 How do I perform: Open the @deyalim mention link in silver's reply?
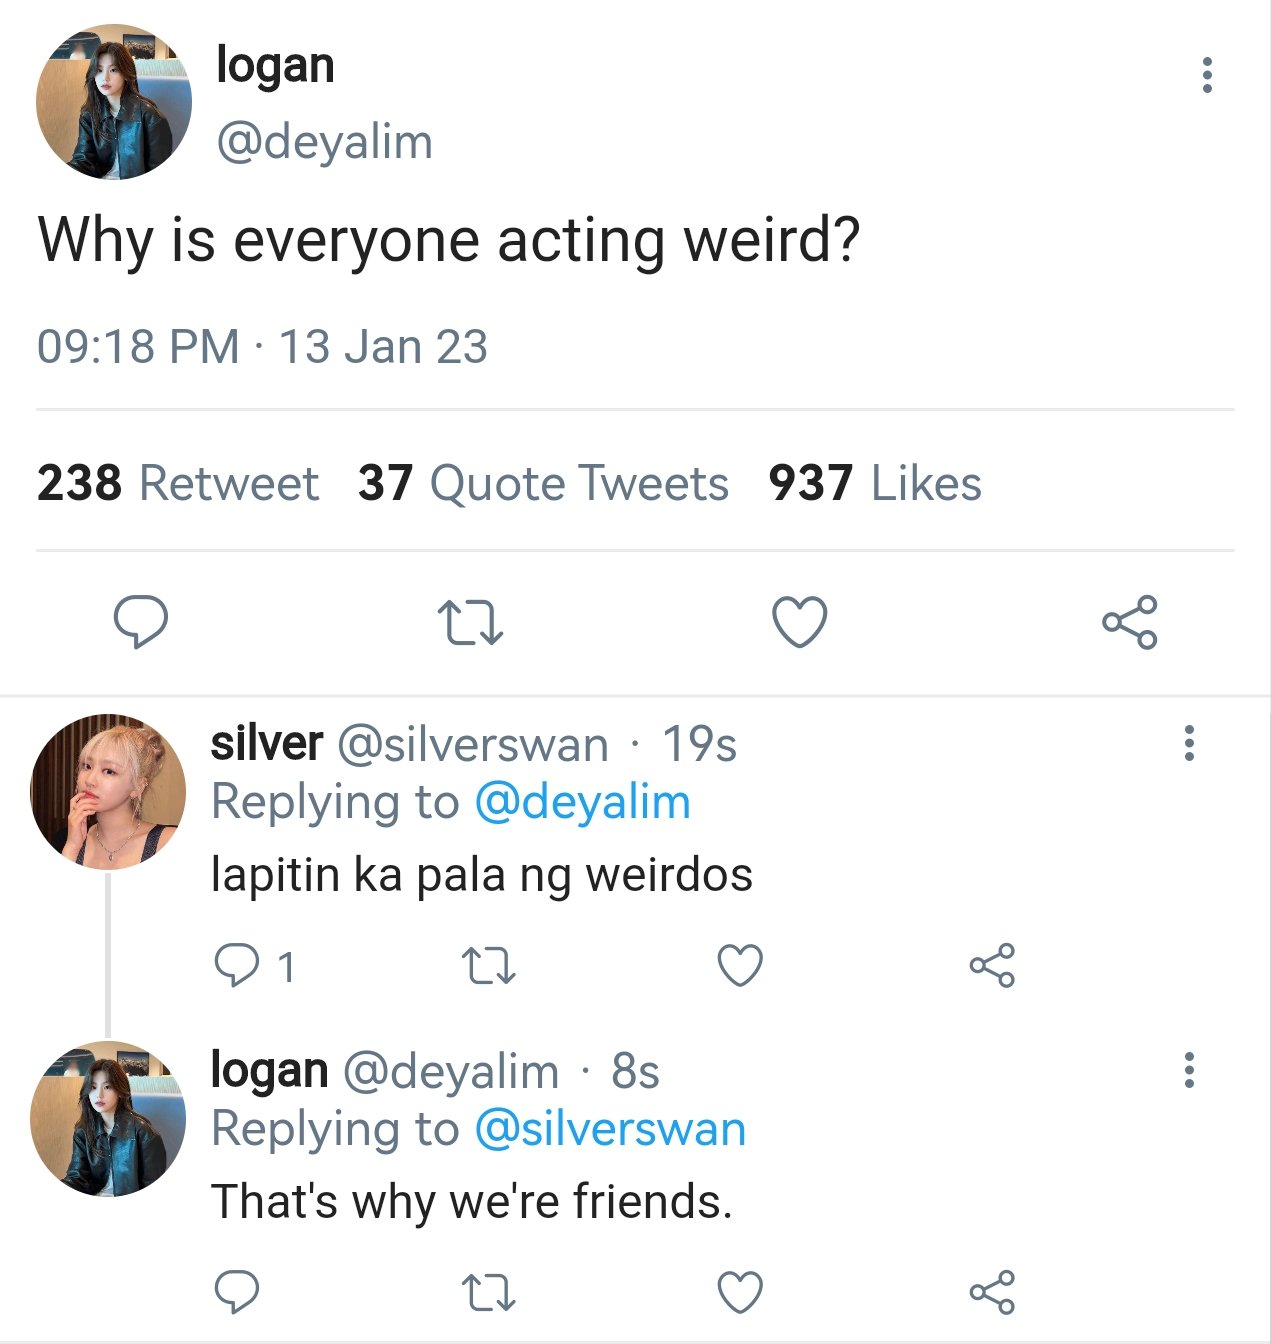pyautogui.click(x=582, y=802)
